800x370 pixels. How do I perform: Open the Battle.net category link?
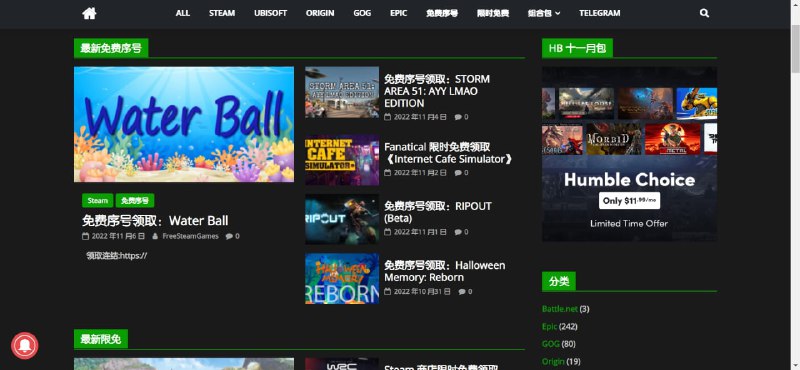[560, 309]
